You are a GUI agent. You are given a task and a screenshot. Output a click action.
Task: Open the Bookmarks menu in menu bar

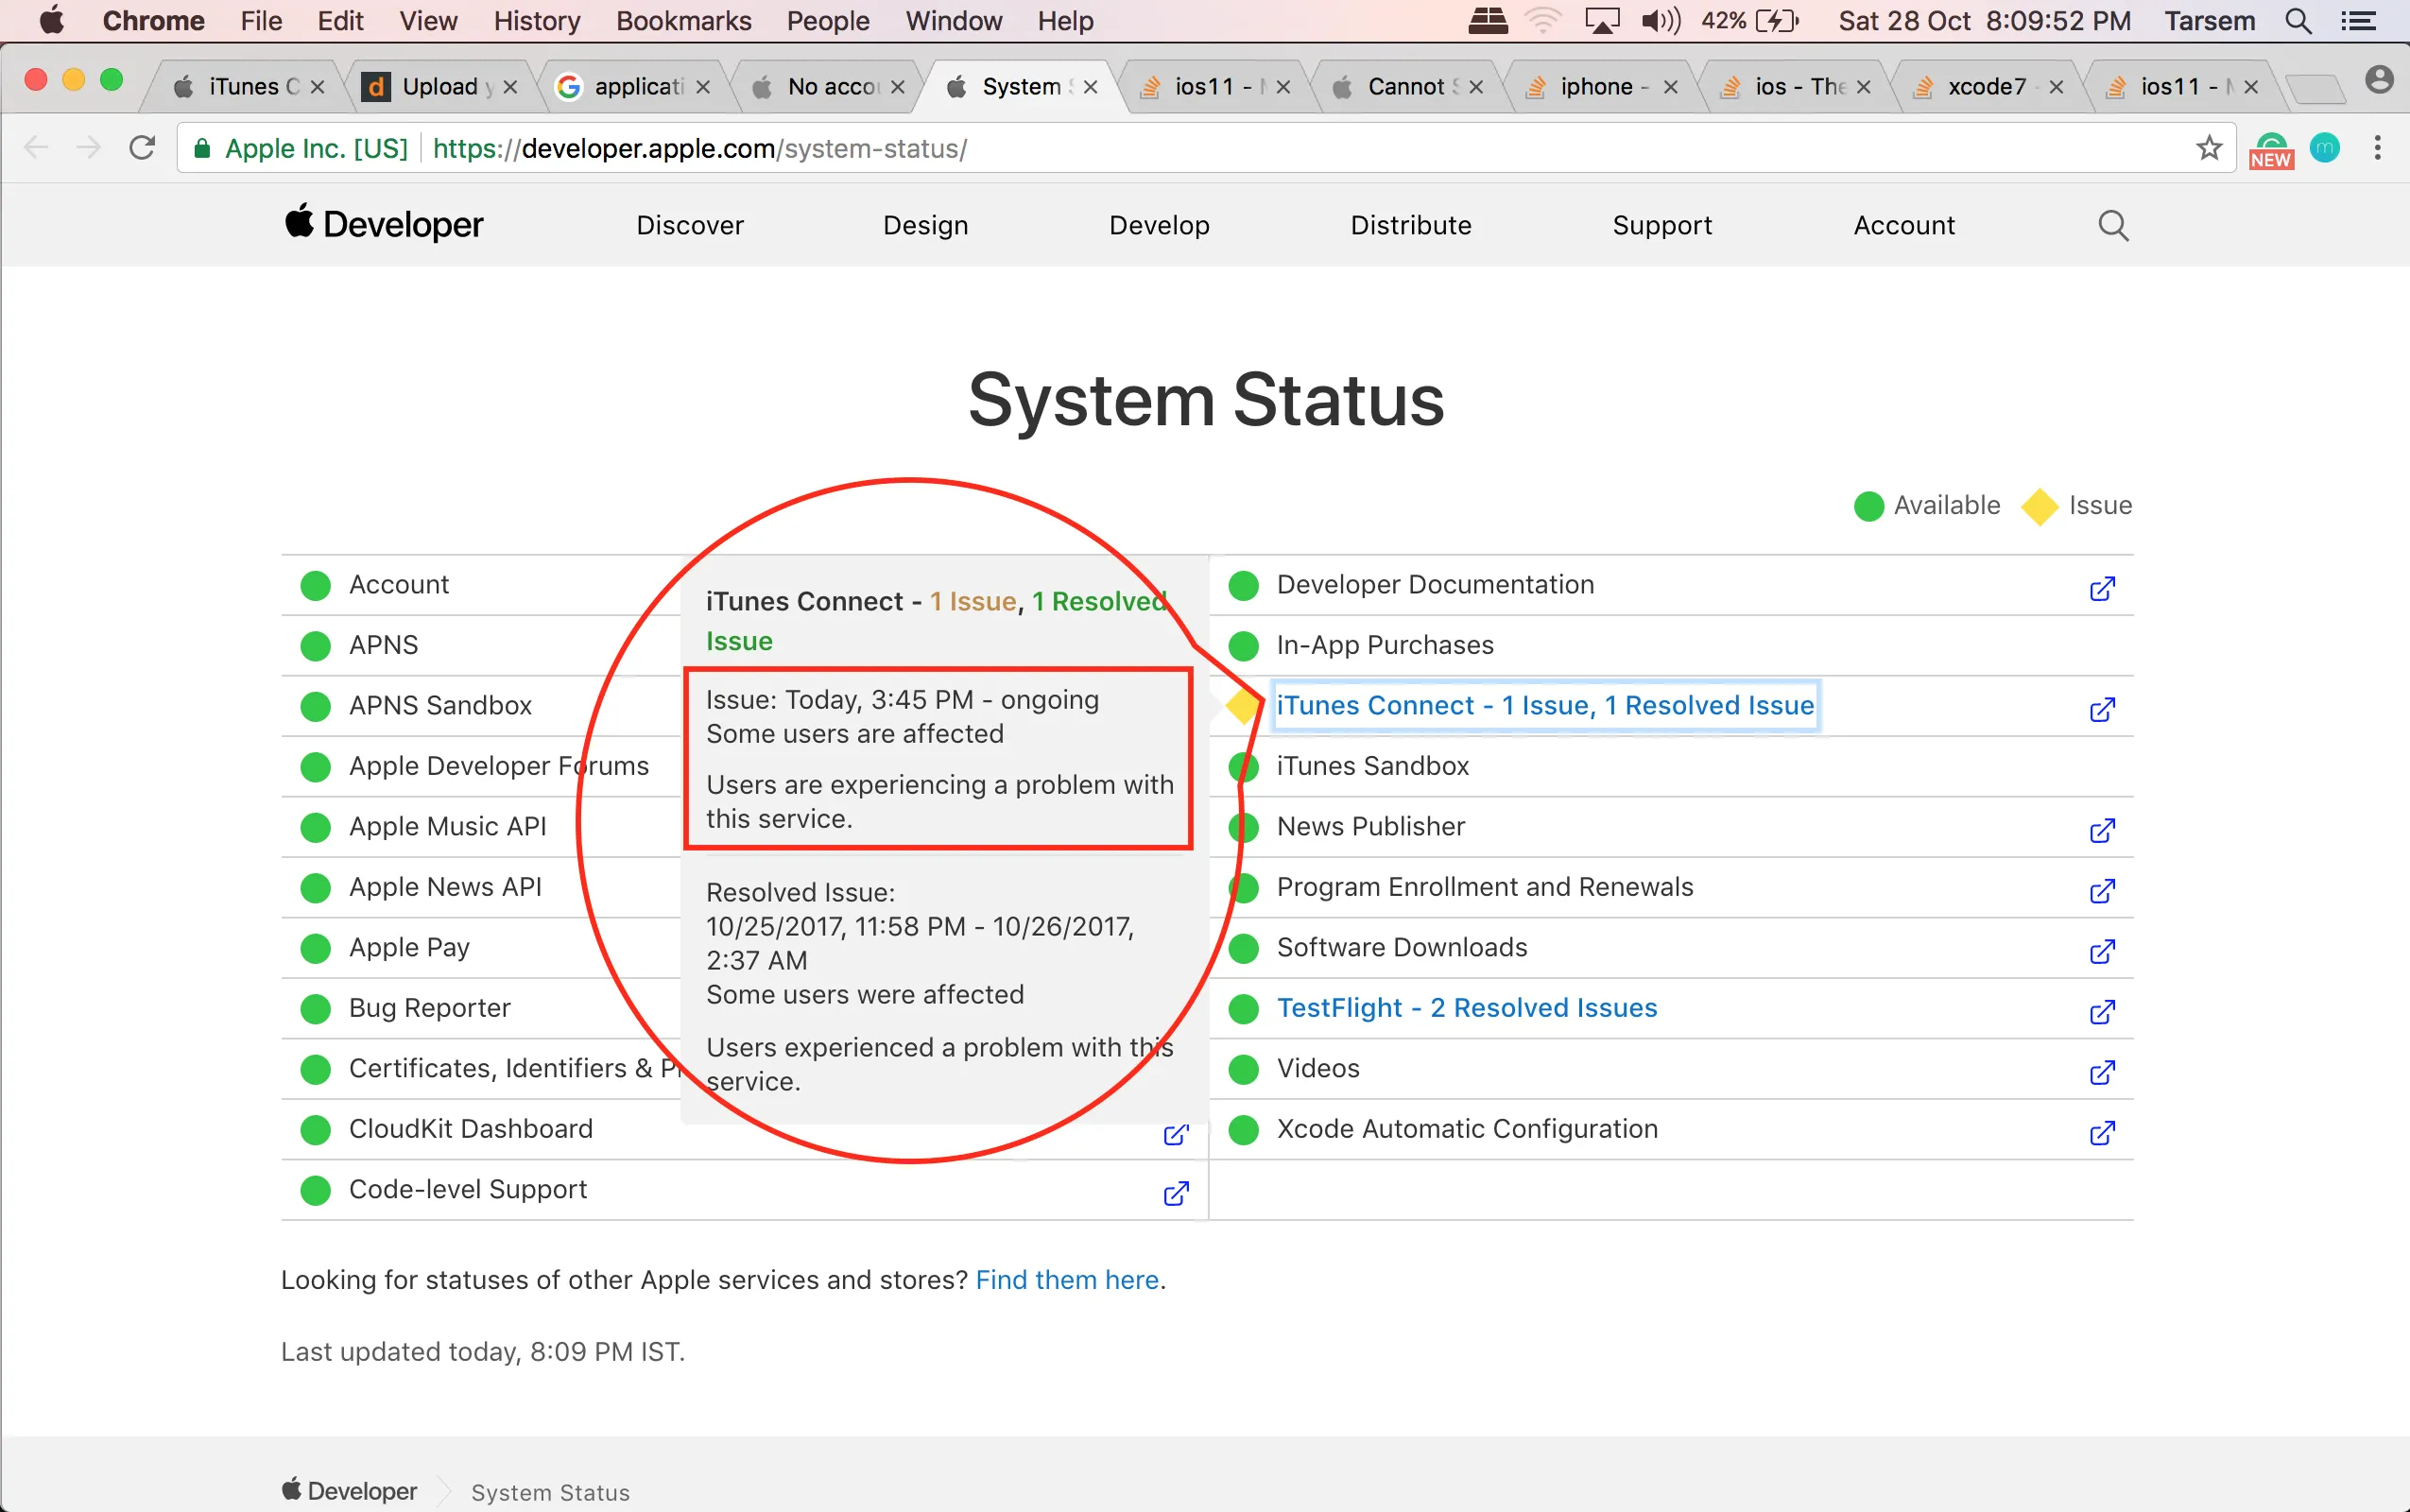683,21
